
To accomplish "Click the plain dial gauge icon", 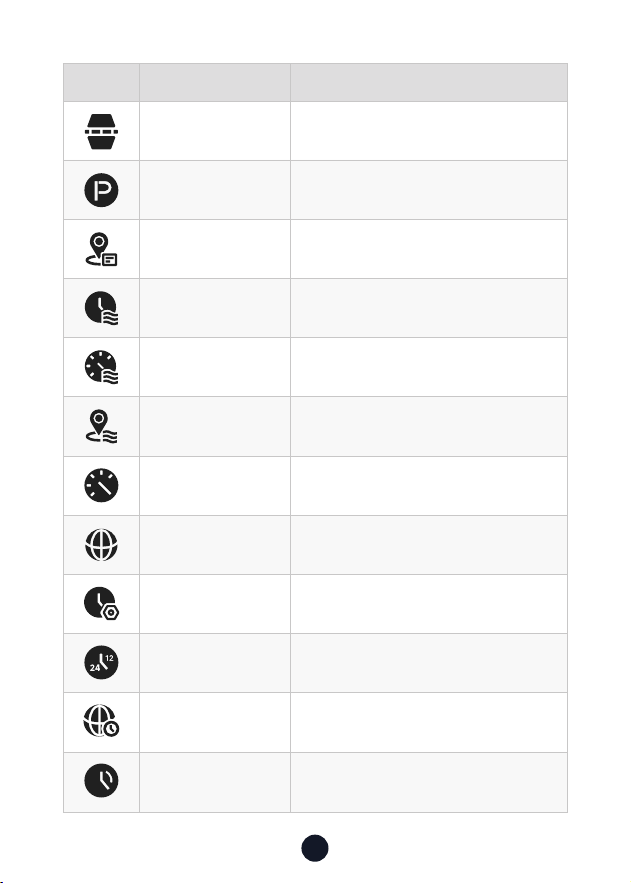I will pyautogui.click(x=101, y=485).
